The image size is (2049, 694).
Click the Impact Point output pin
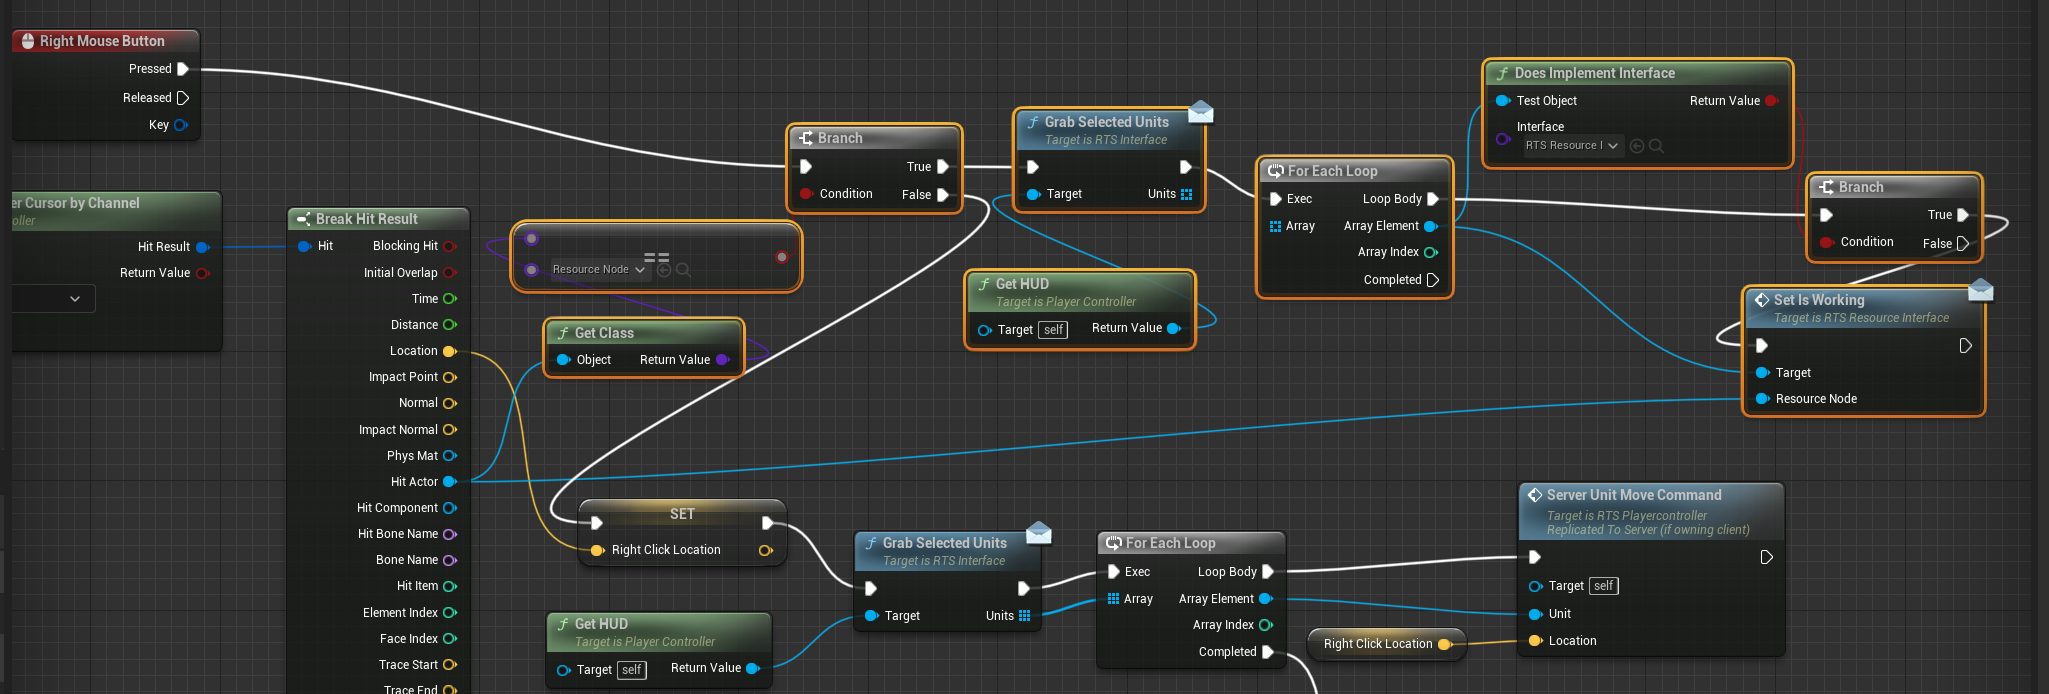click(x=450, y=377)
